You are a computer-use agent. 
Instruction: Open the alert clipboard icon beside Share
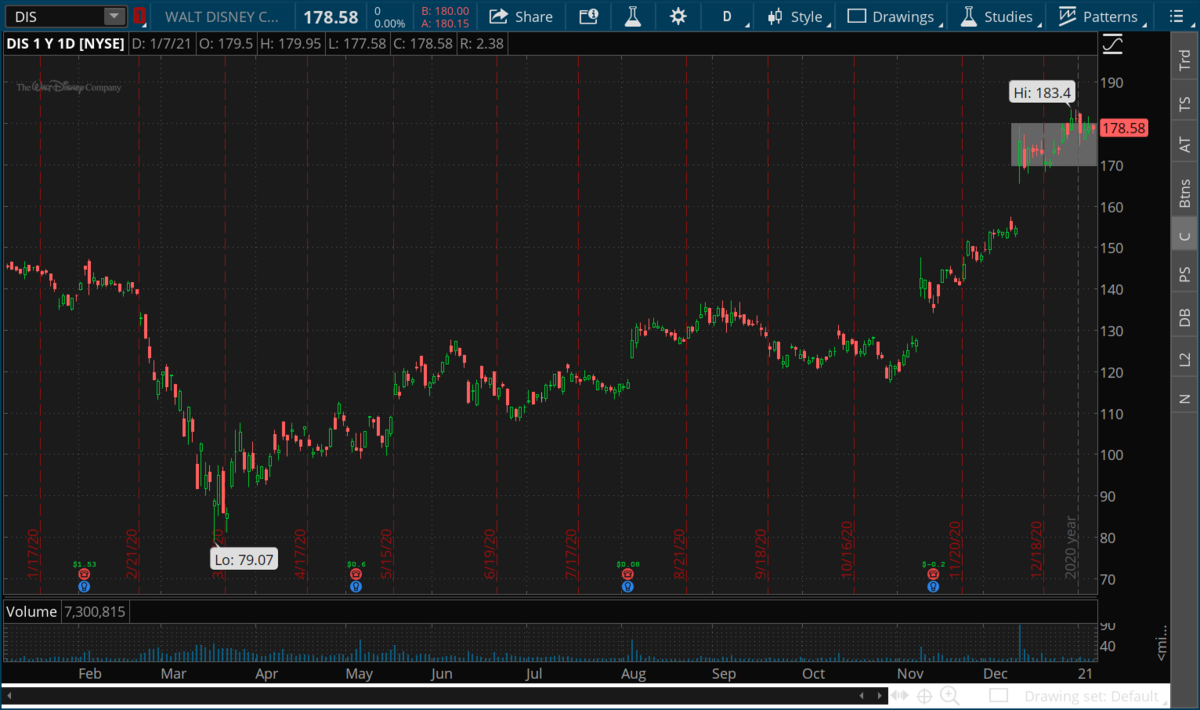[589, 16]
